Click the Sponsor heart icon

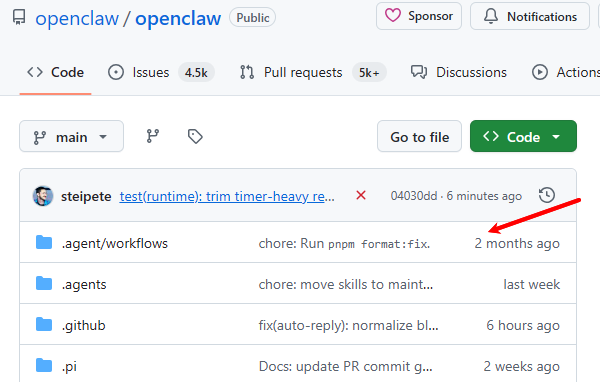[x=393, y=16]
